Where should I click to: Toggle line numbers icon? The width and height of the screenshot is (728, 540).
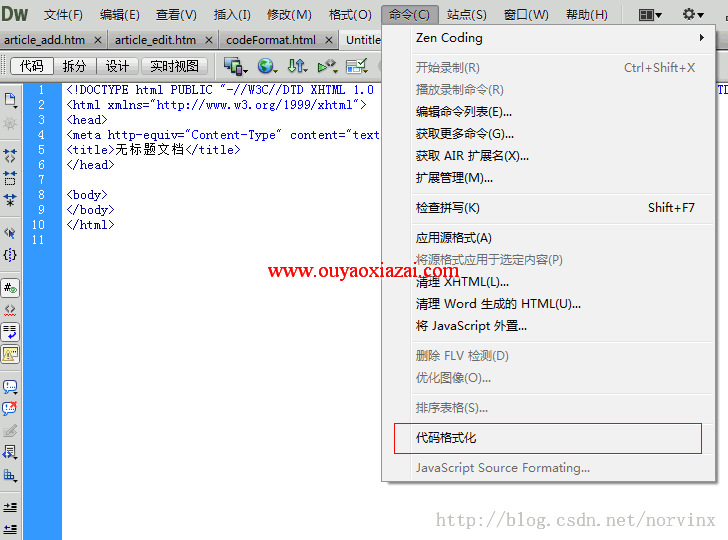click(x=10, y=288)
